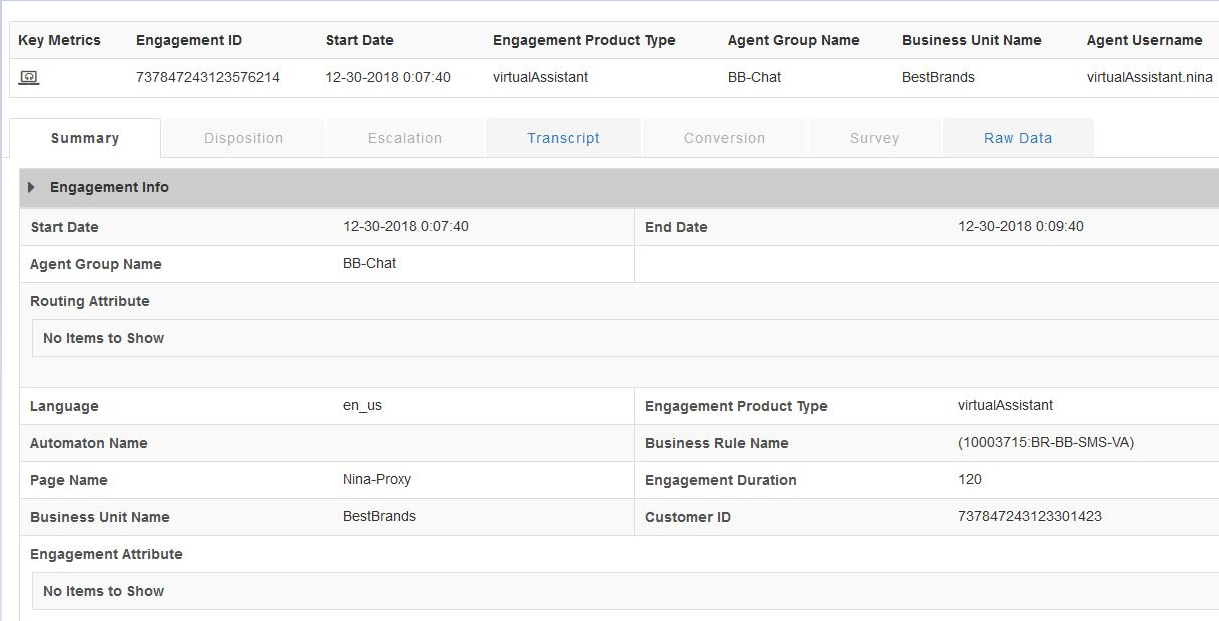Collapse the Engagement Info section triangle
This screenshot has height=621, width=1219.
click(31, 188)
